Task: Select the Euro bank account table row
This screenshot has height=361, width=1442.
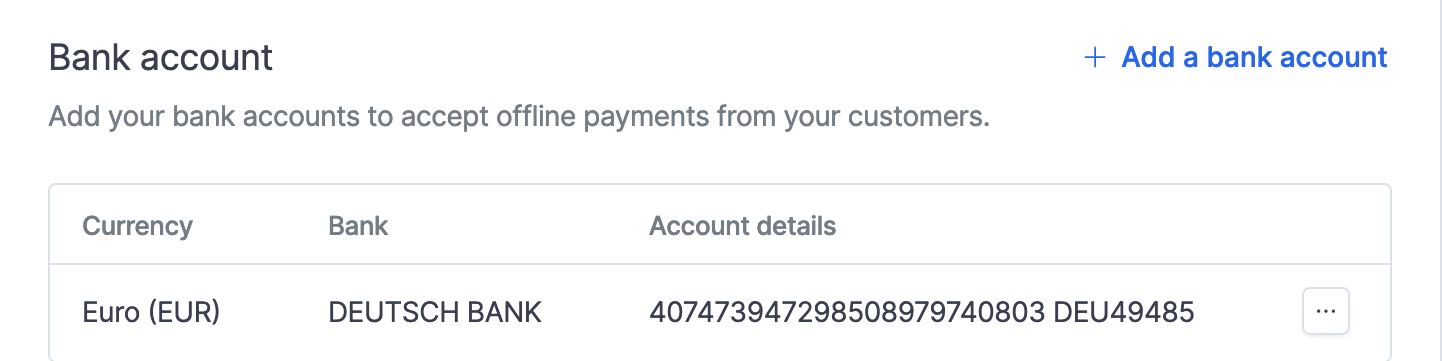Action: (x=720, y=312)
